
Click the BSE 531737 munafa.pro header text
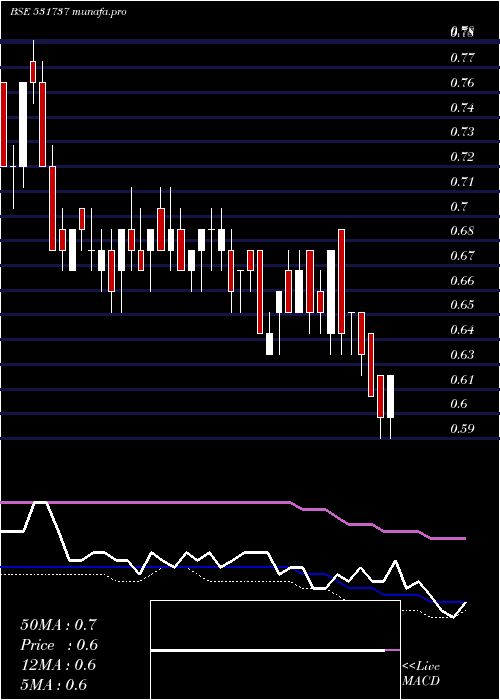[68, 12]
